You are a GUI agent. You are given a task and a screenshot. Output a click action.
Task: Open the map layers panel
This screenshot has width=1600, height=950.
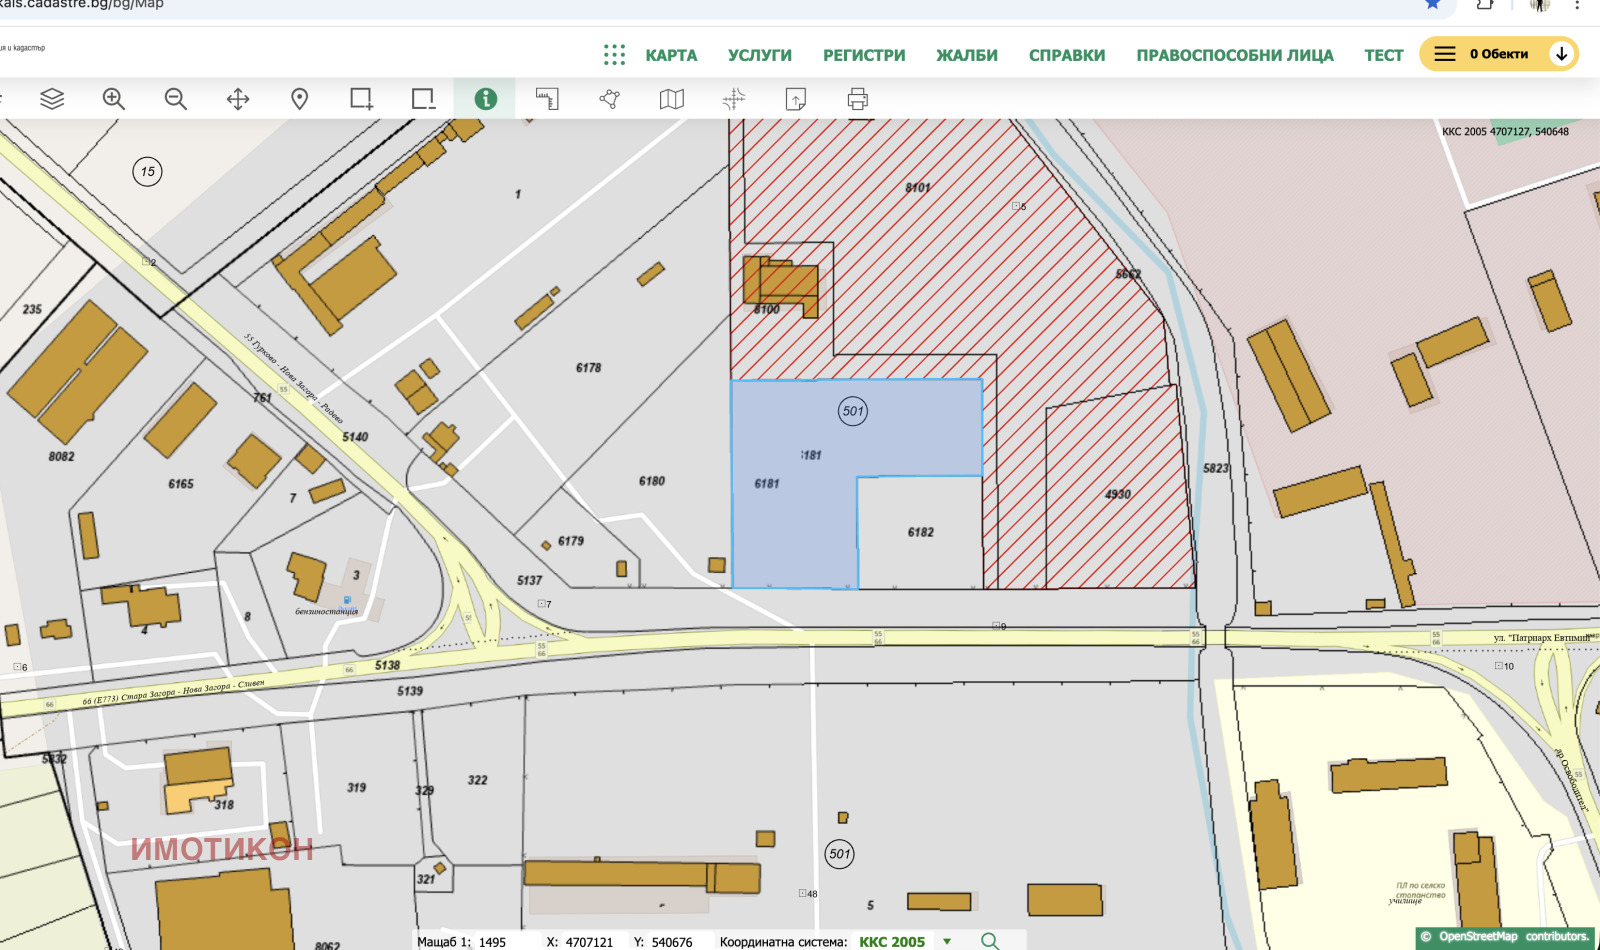click(52, 99)
